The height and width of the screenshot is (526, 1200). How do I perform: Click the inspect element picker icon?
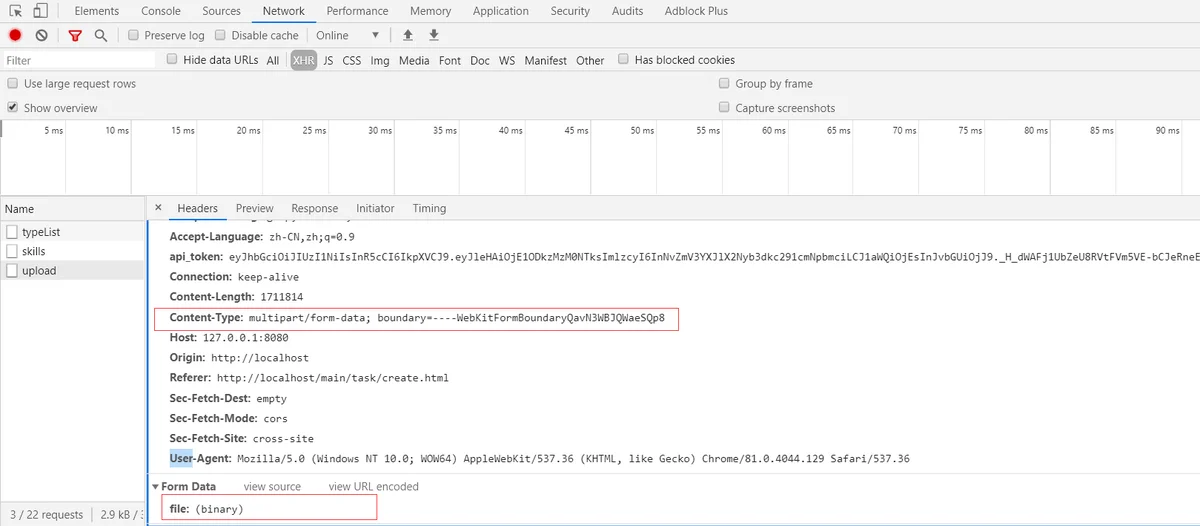coord(15,11)
